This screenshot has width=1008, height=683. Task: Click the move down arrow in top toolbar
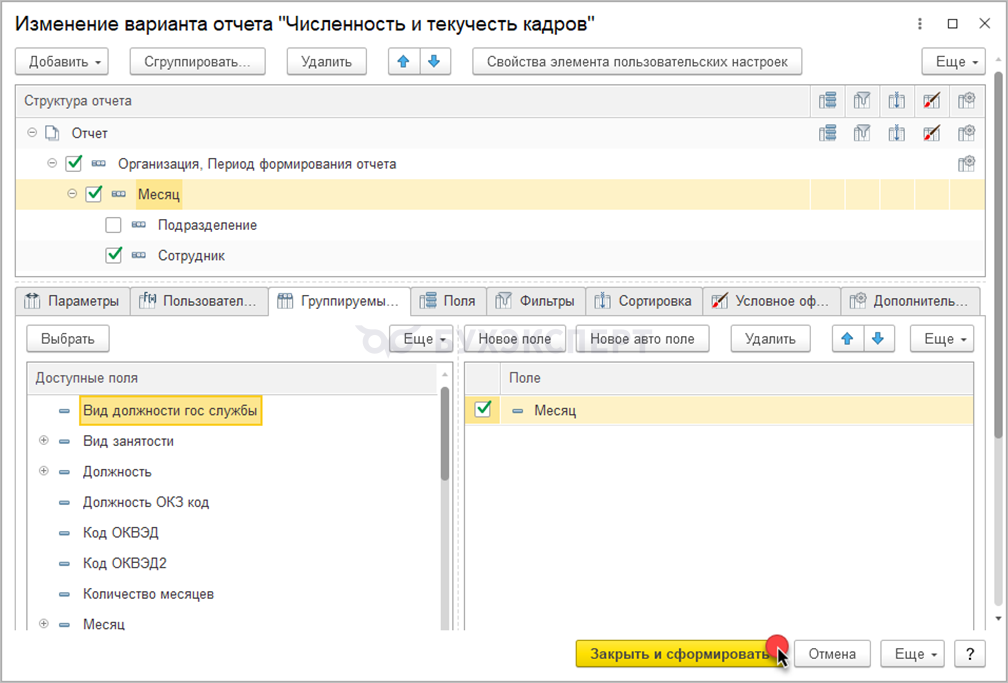[434, 62]
